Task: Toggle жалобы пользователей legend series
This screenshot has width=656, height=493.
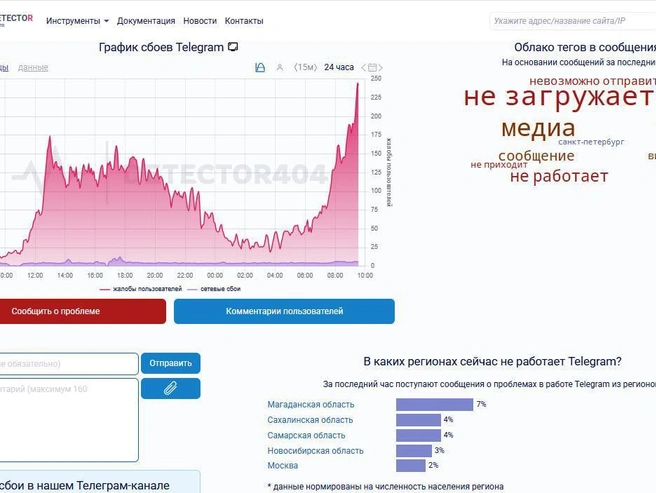Action: (141, 289)
